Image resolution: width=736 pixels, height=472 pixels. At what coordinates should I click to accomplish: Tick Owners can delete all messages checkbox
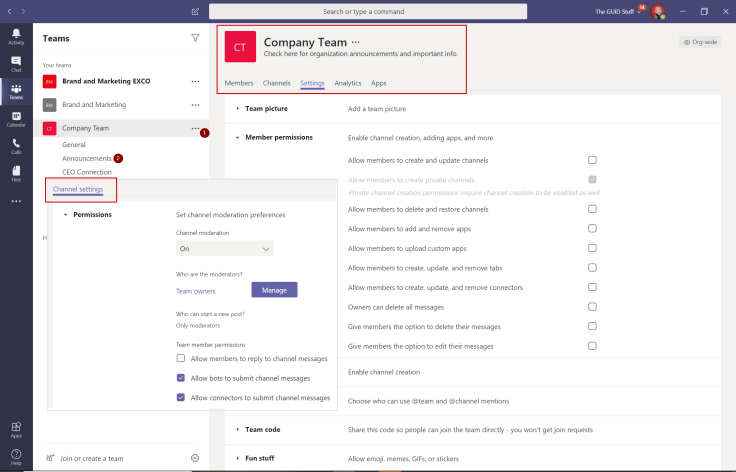593,307
